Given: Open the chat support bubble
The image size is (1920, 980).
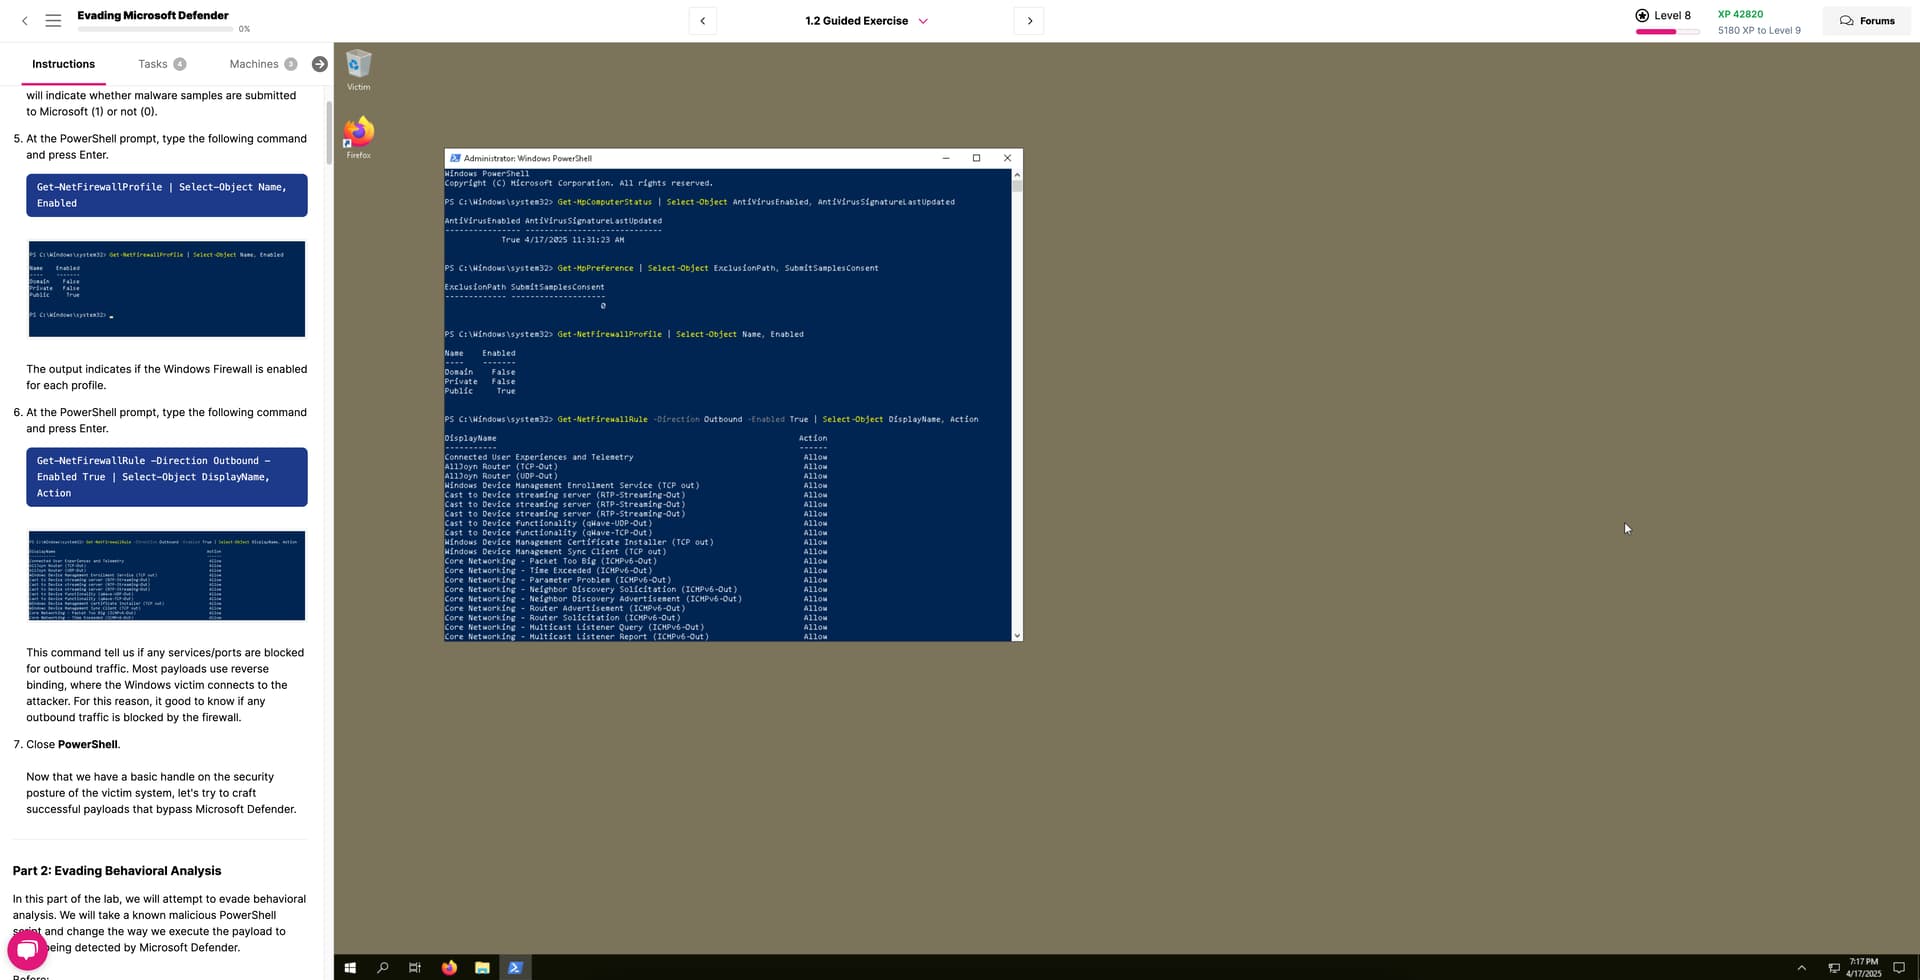Looking at the screenshot, I should point(27,950).
